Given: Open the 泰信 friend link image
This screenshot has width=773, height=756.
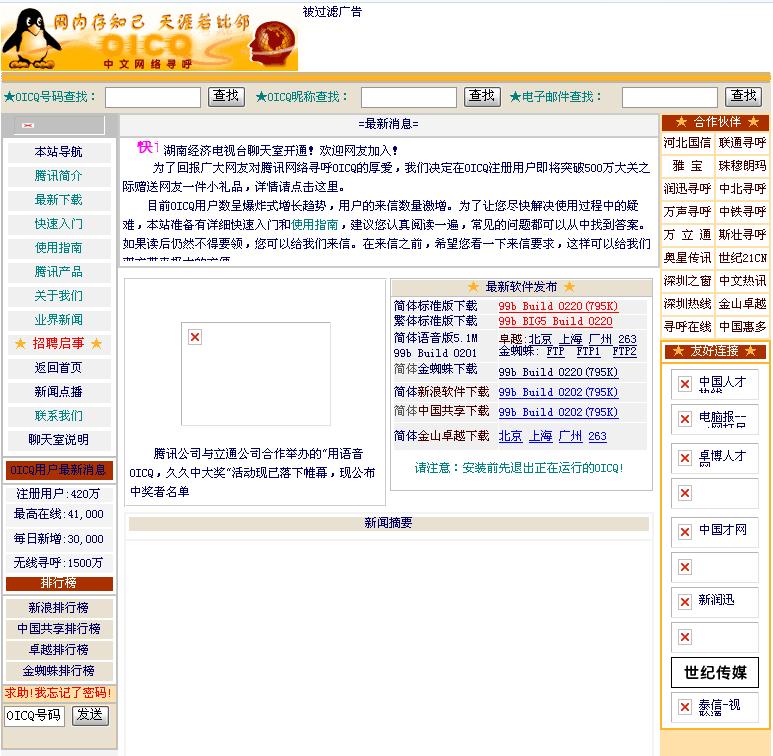Looking at the screenshot, I should pyautogui.click(x=714, y=707).
